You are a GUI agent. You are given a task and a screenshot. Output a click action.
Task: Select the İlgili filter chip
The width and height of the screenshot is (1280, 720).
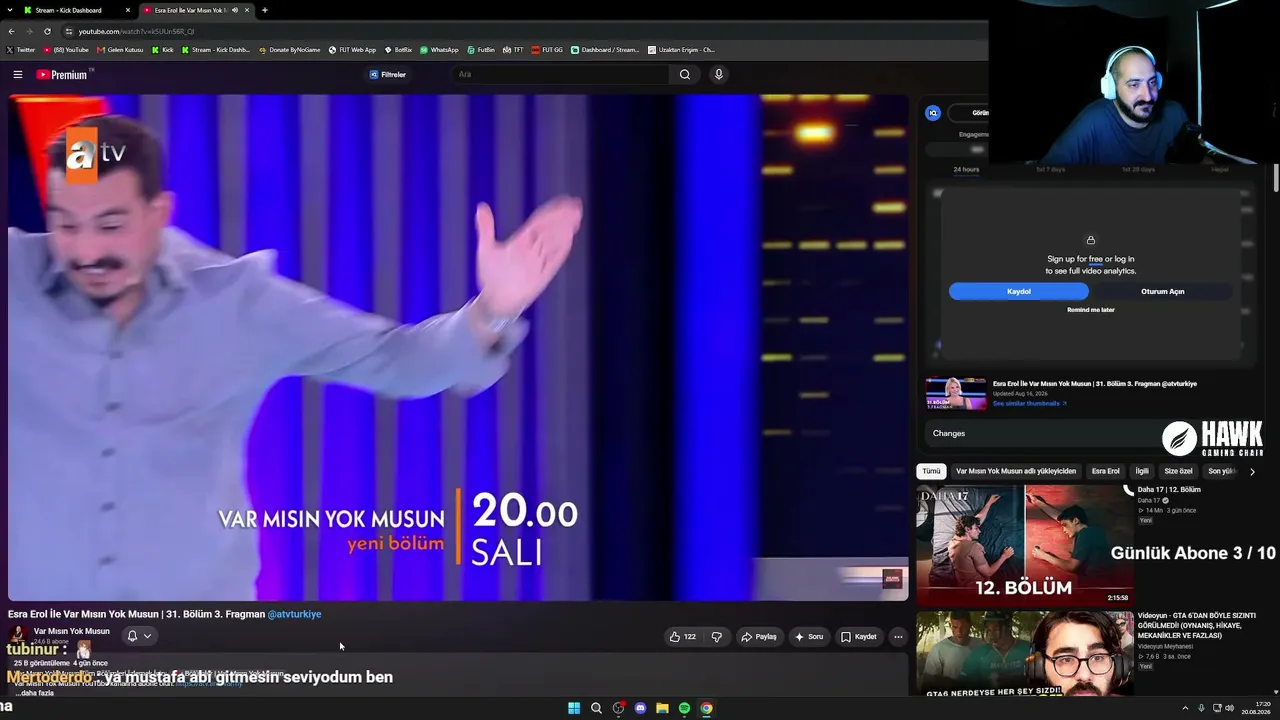click(x=1142, y=471)
